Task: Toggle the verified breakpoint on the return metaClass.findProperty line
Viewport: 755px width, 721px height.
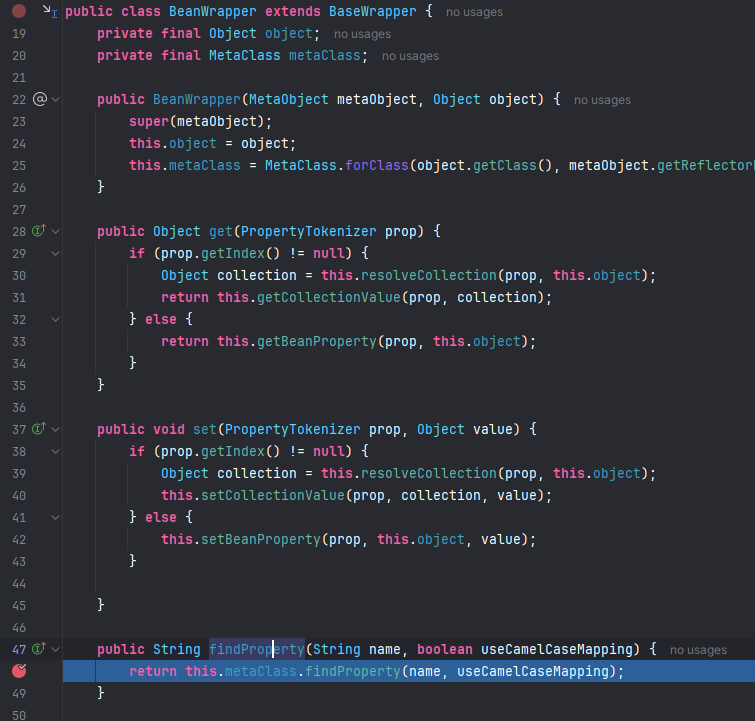Action: pos(19,670)
